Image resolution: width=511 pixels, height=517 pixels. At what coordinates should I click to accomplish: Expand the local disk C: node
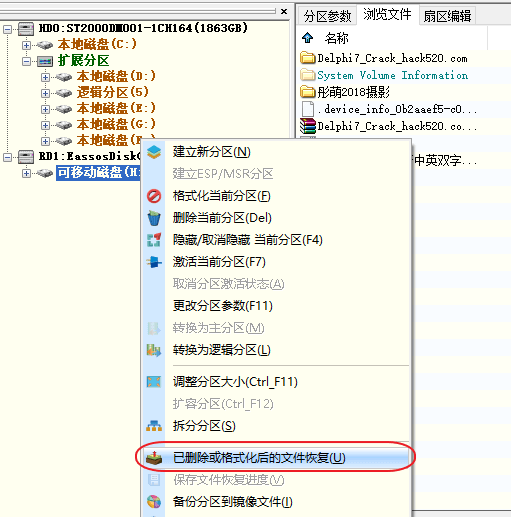point(26,45)
